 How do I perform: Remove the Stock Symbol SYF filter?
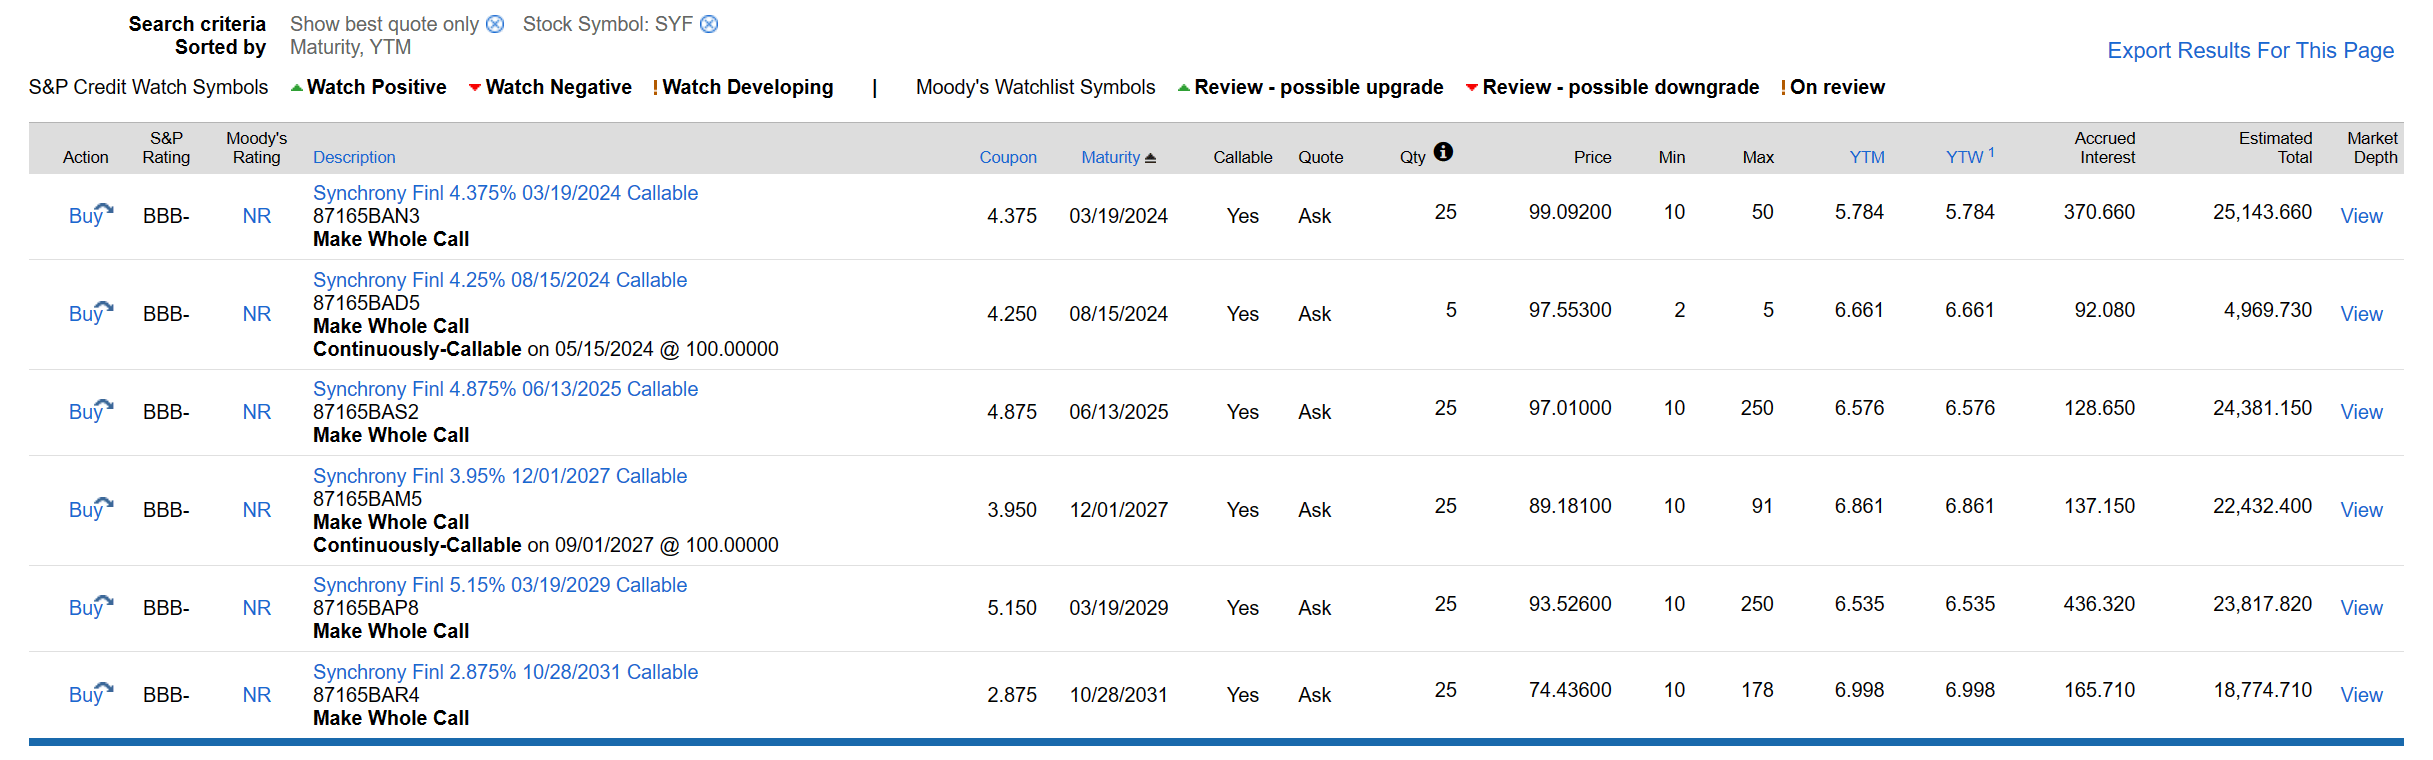tap(709, 24)
